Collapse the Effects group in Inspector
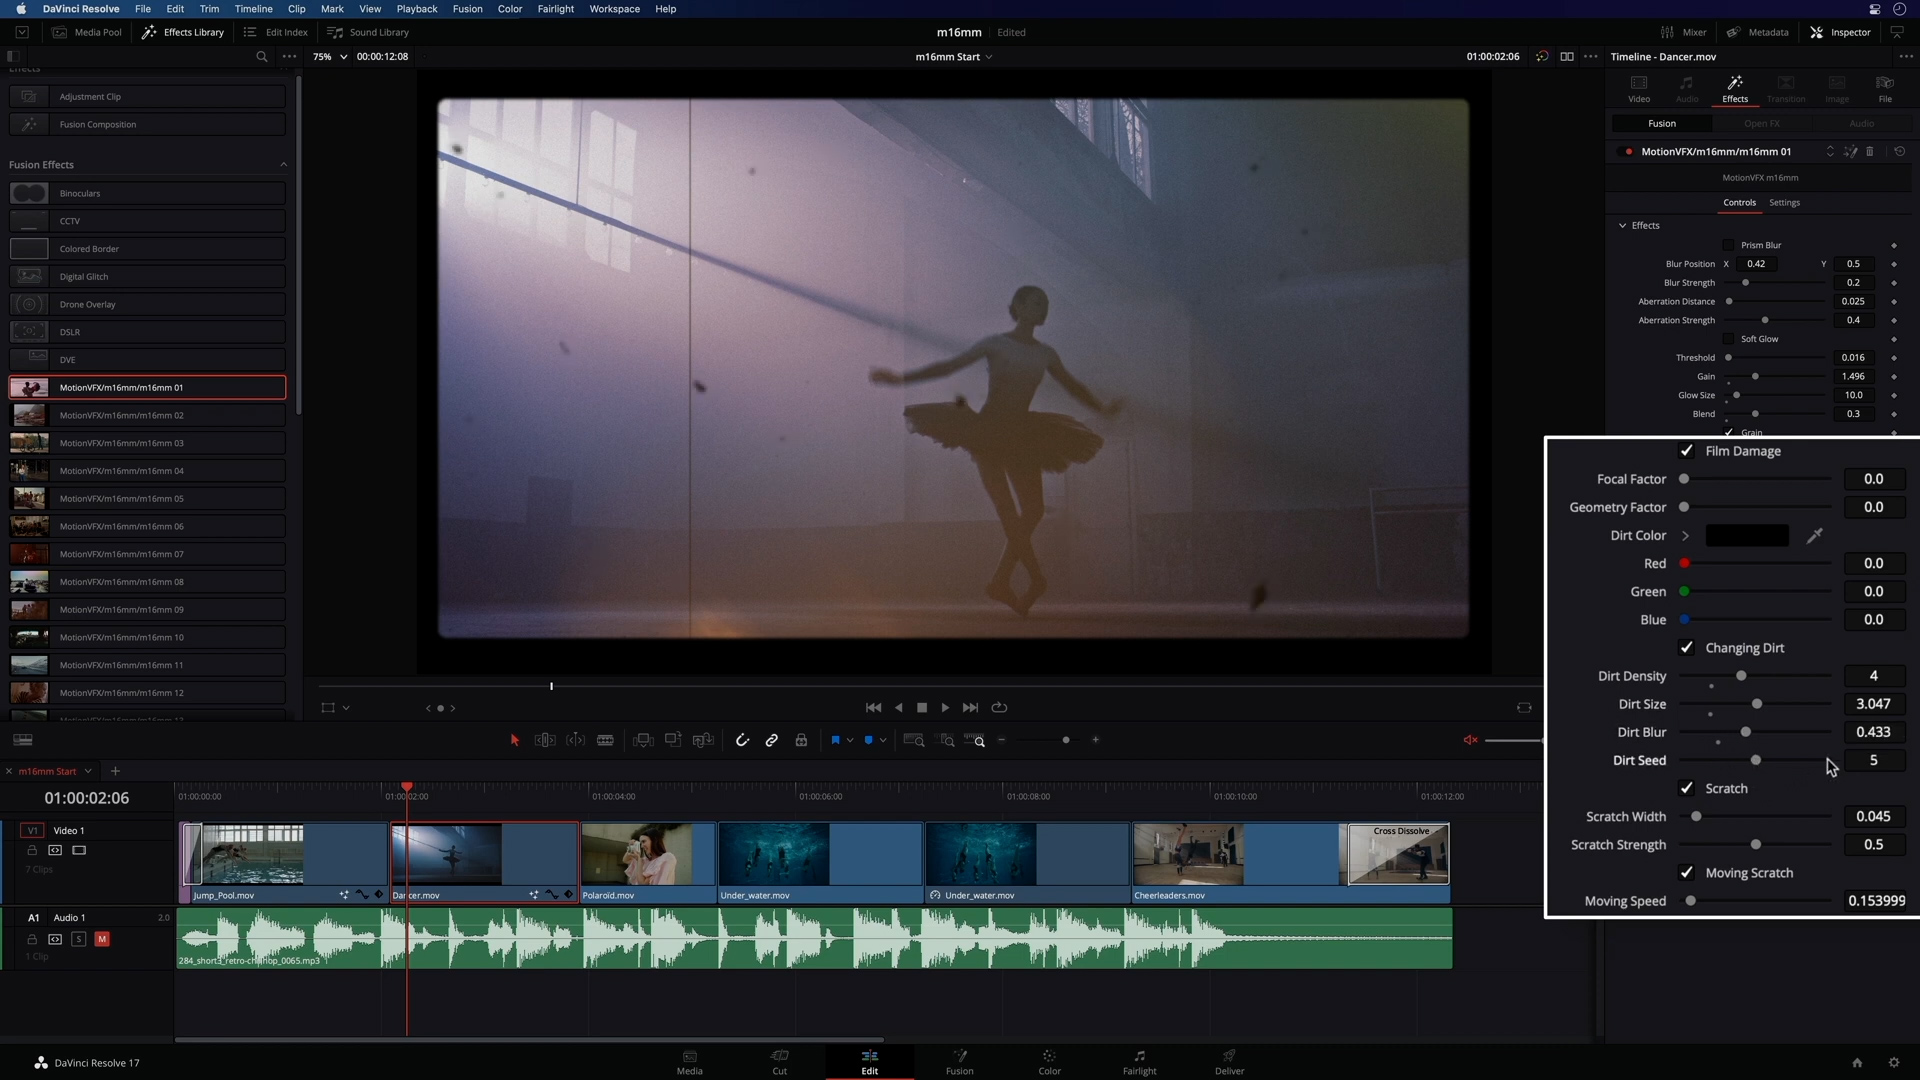This screenshot has width=1920, height=1080. (x=1622, y=226)
